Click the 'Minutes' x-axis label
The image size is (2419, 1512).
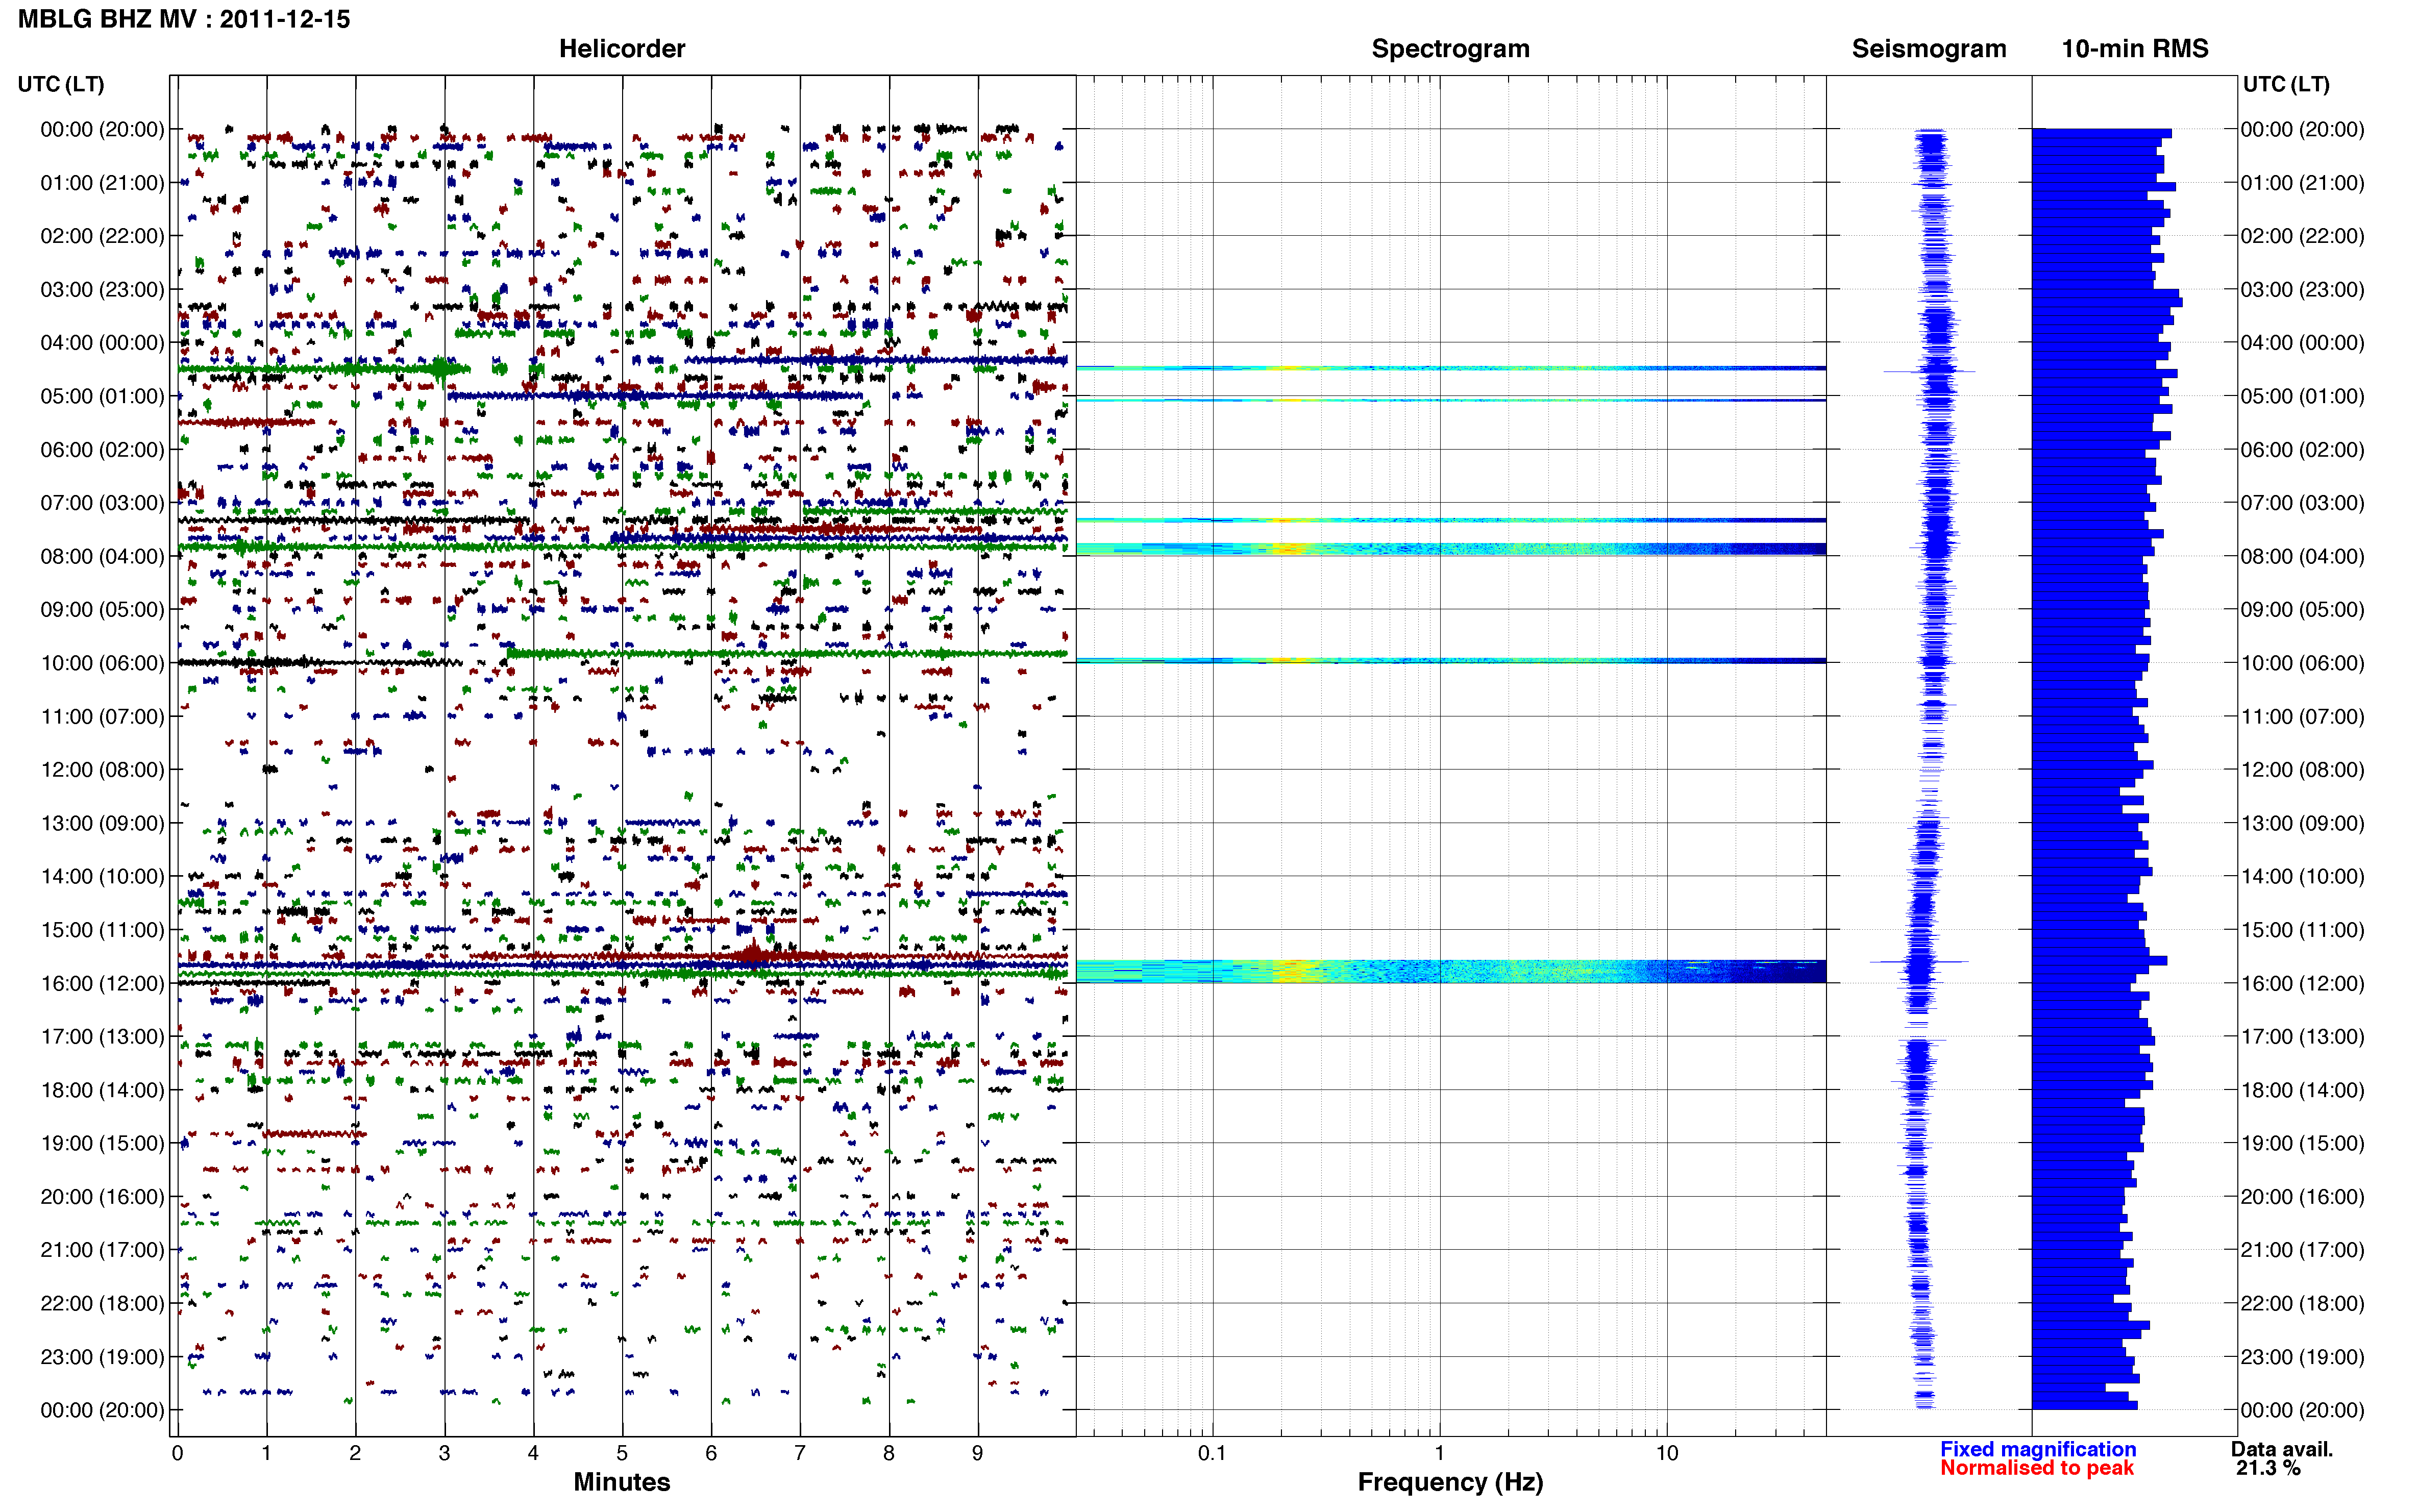pos(621,1482)
